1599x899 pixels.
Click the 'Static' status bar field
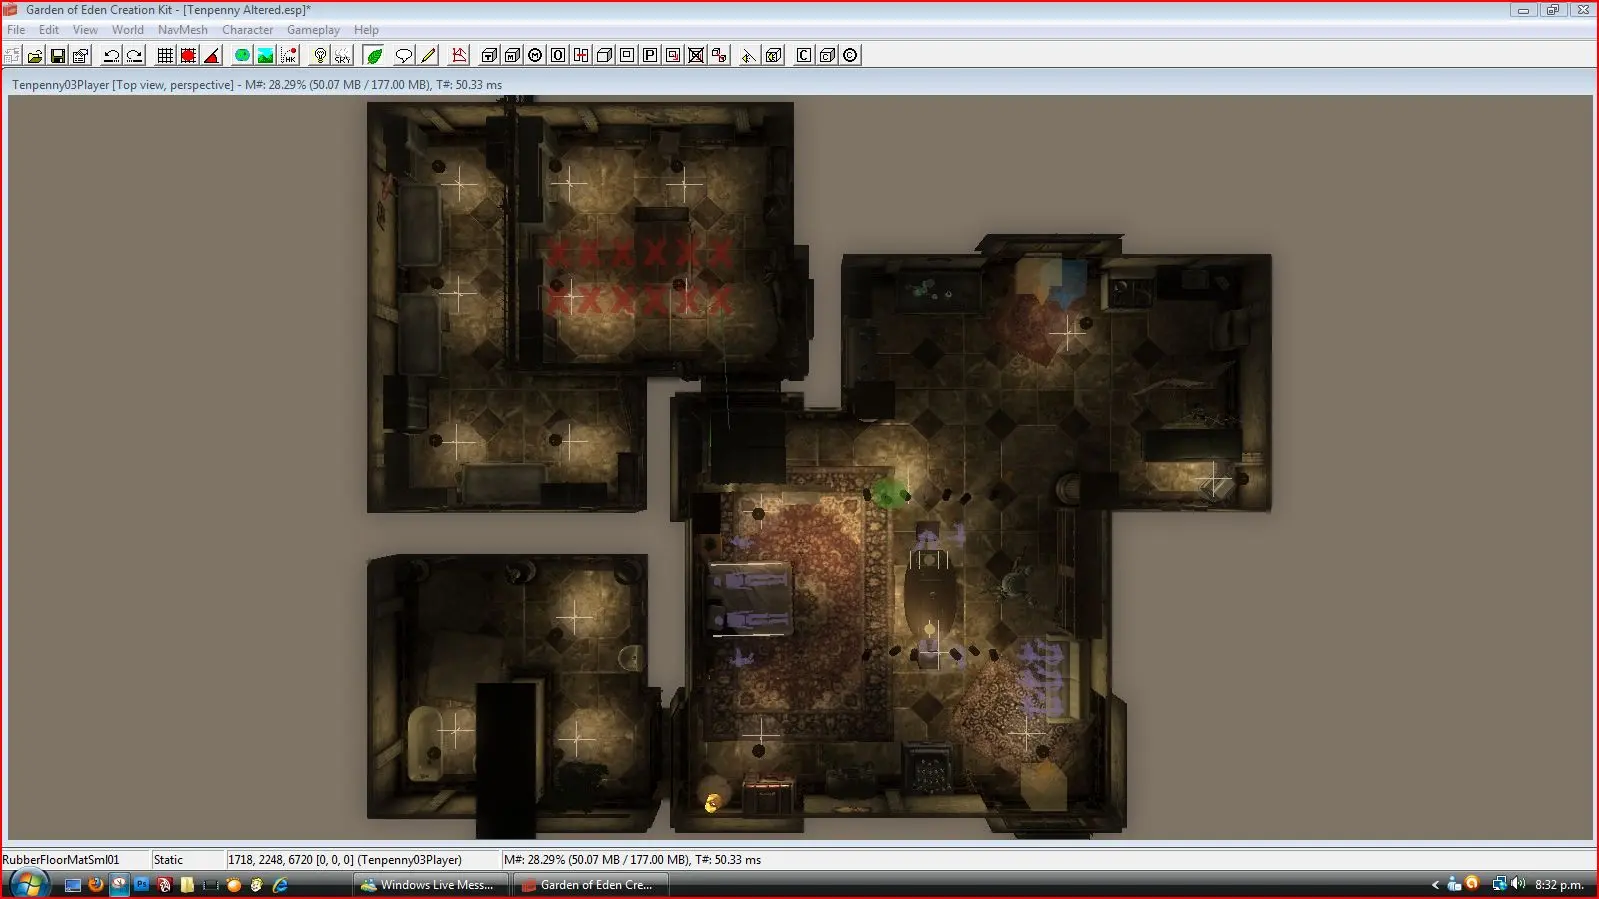(x=187, y=860)
